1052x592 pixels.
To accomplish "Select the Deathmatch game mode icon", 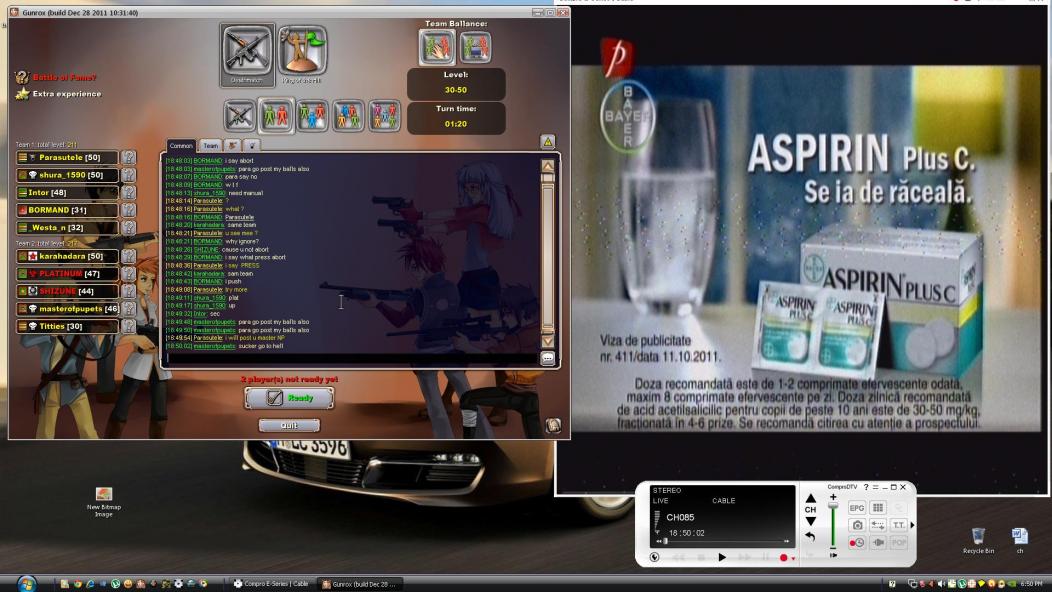I will coord(245,53).
